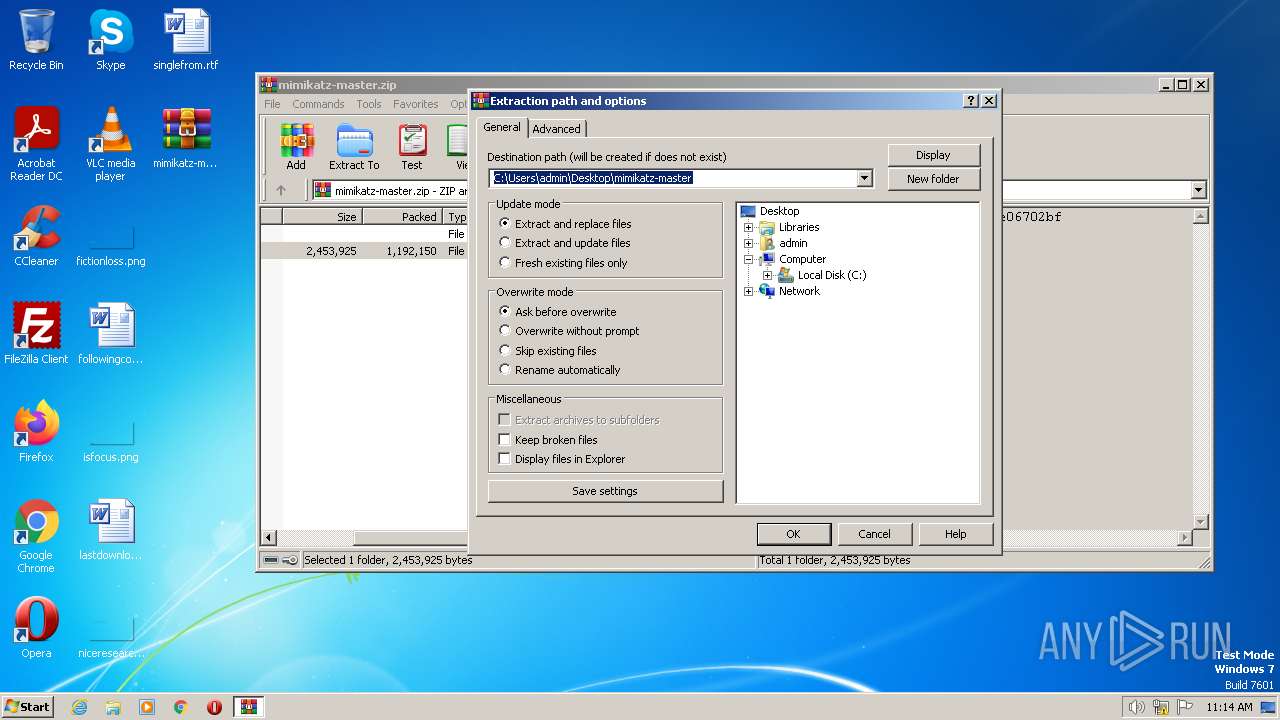
Task: Collapse Computer tree node
Action: [x=748, y=259]
